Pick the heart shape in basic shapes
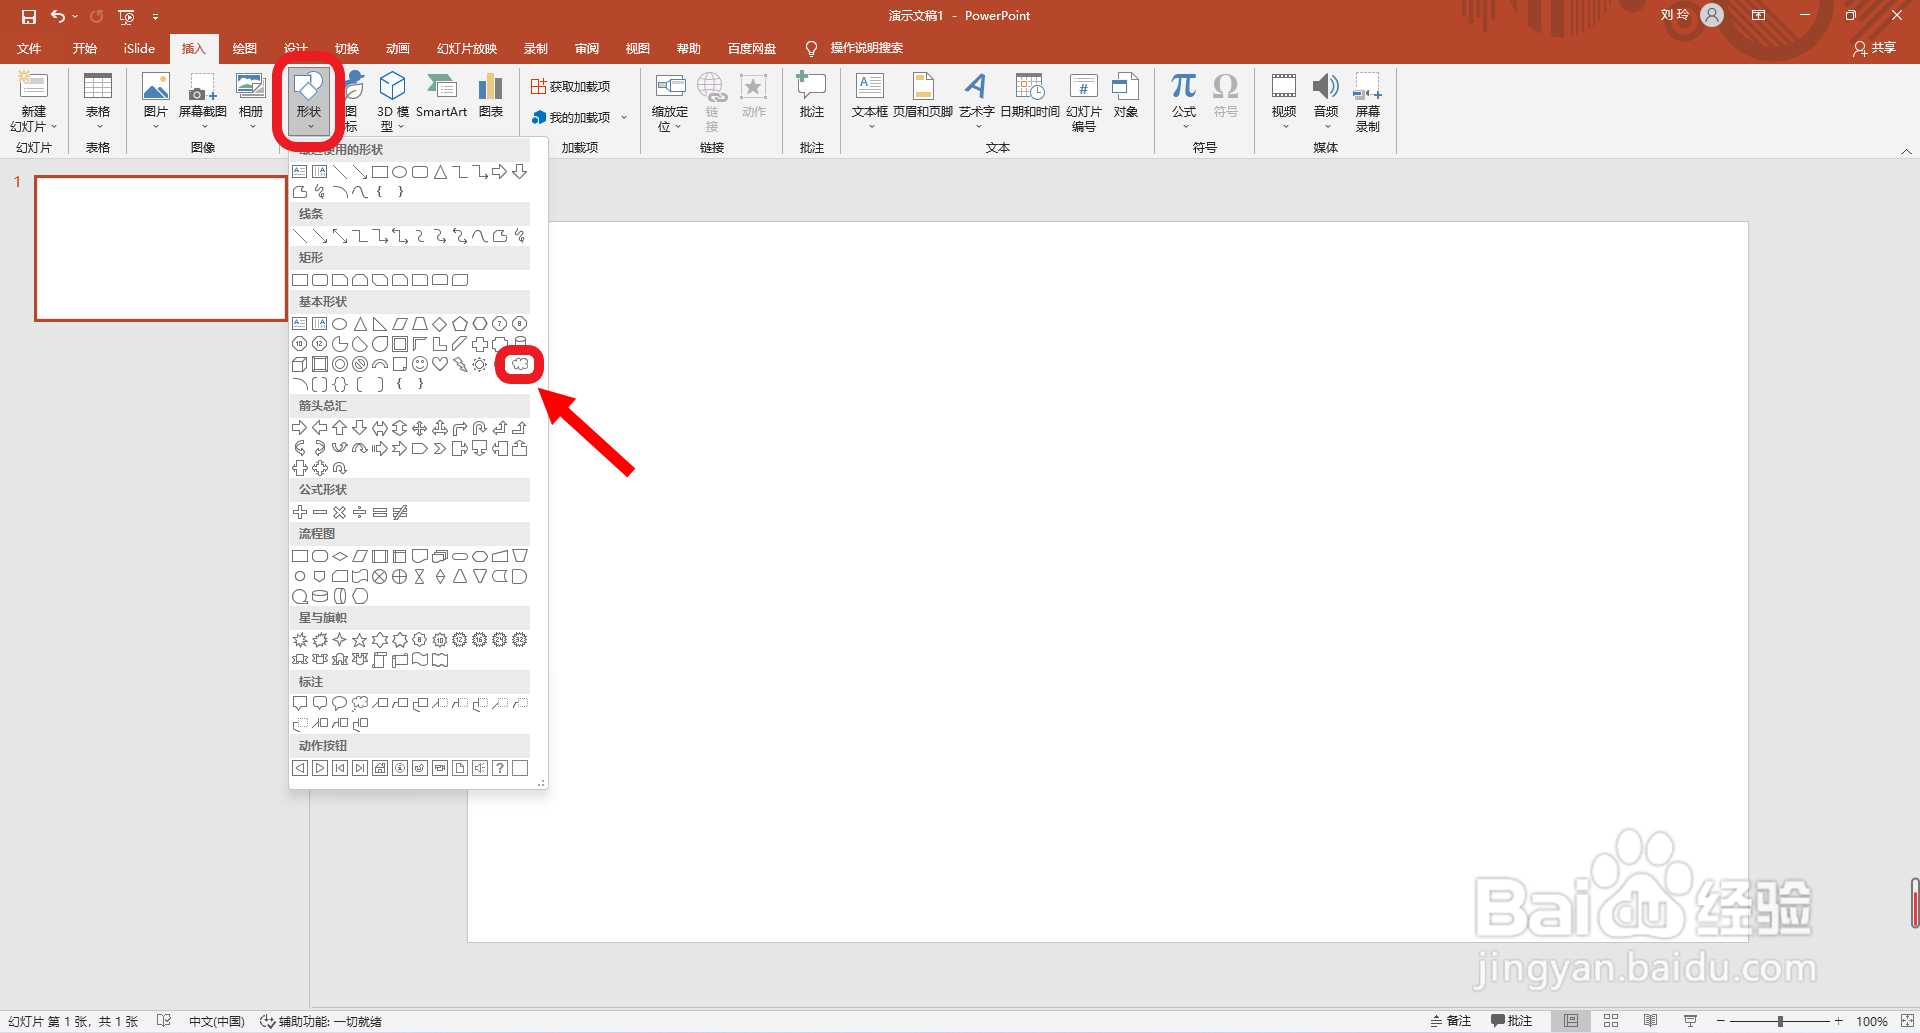The height and width of the screenshot is (1033, 1920). (440, 364)
